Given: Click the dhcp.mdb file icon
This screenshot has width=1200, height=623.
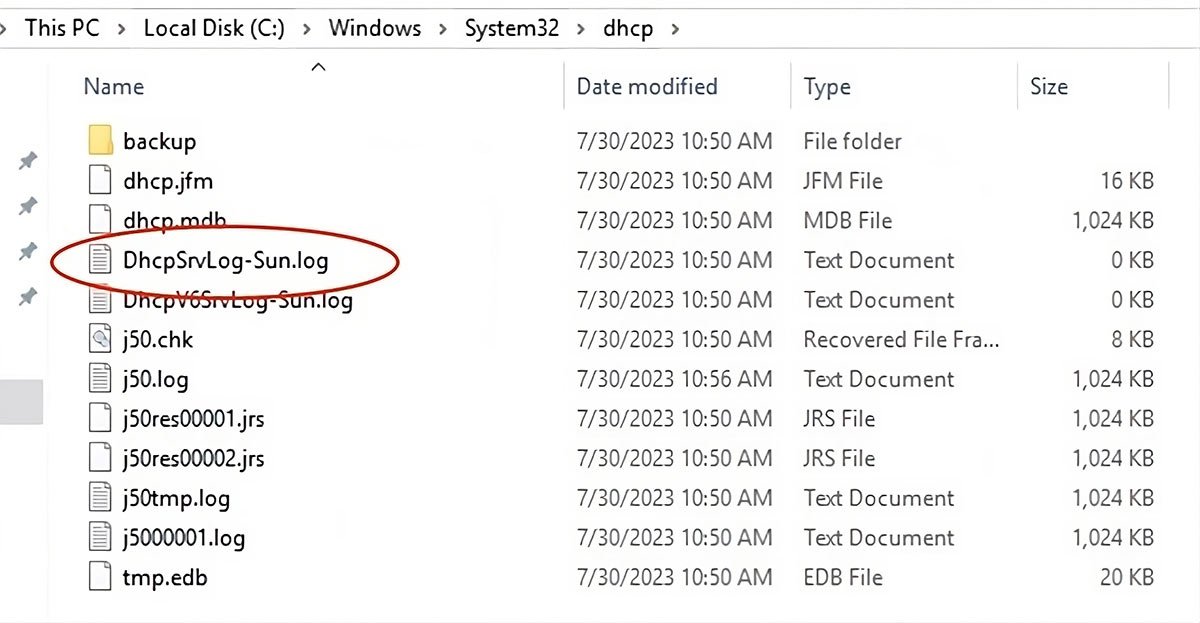Looking at the screenshot, I should (x=100, y=220).
